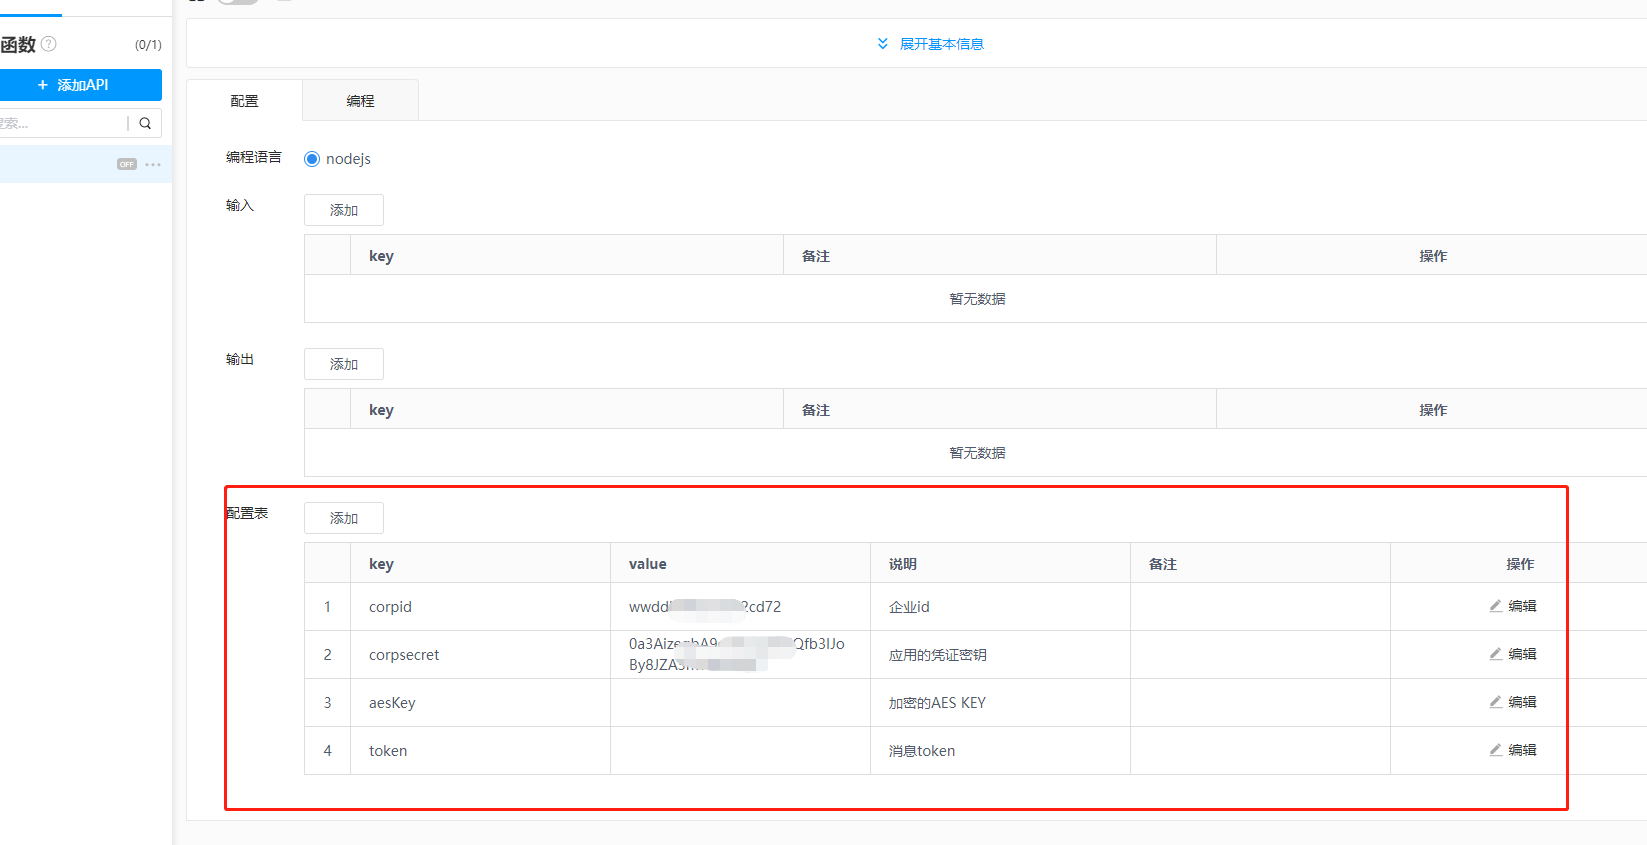The image size is (1647, 845).
Task: Expand the 展开基本信息 section
Action: (x=931, y=44)
